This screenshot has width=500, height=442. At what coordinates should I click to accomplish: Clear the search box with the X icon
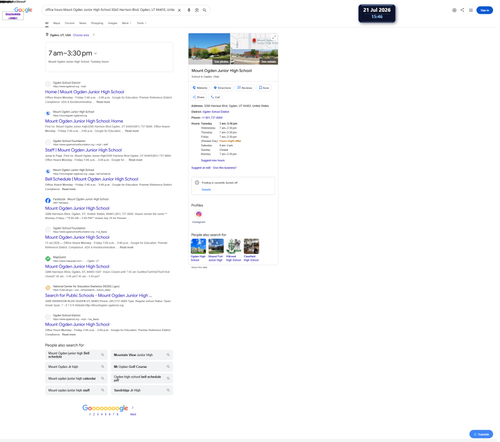179,10
